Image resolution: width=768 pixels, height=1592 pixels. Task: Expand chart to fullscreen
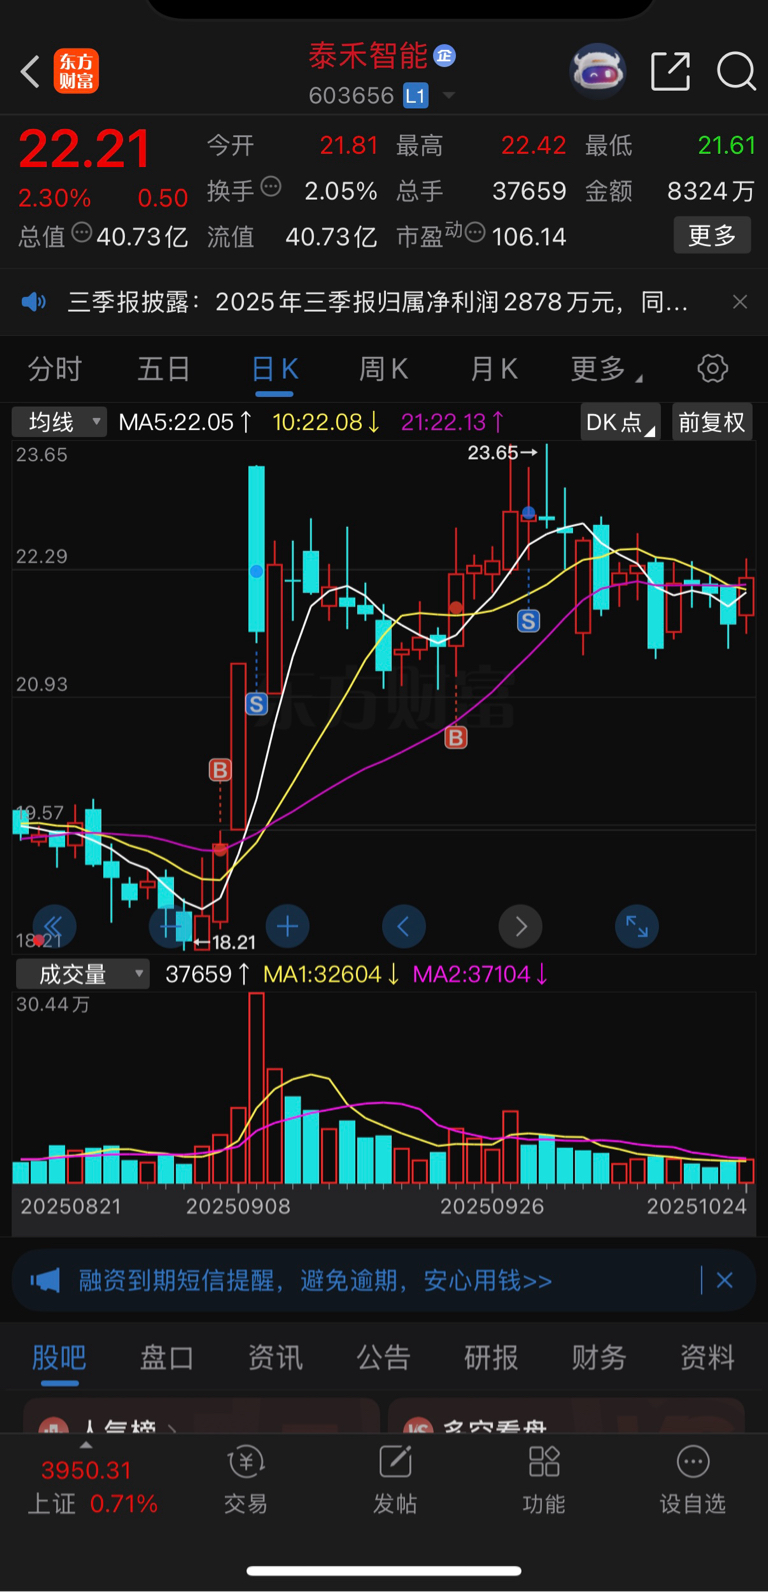coord(637,927)
